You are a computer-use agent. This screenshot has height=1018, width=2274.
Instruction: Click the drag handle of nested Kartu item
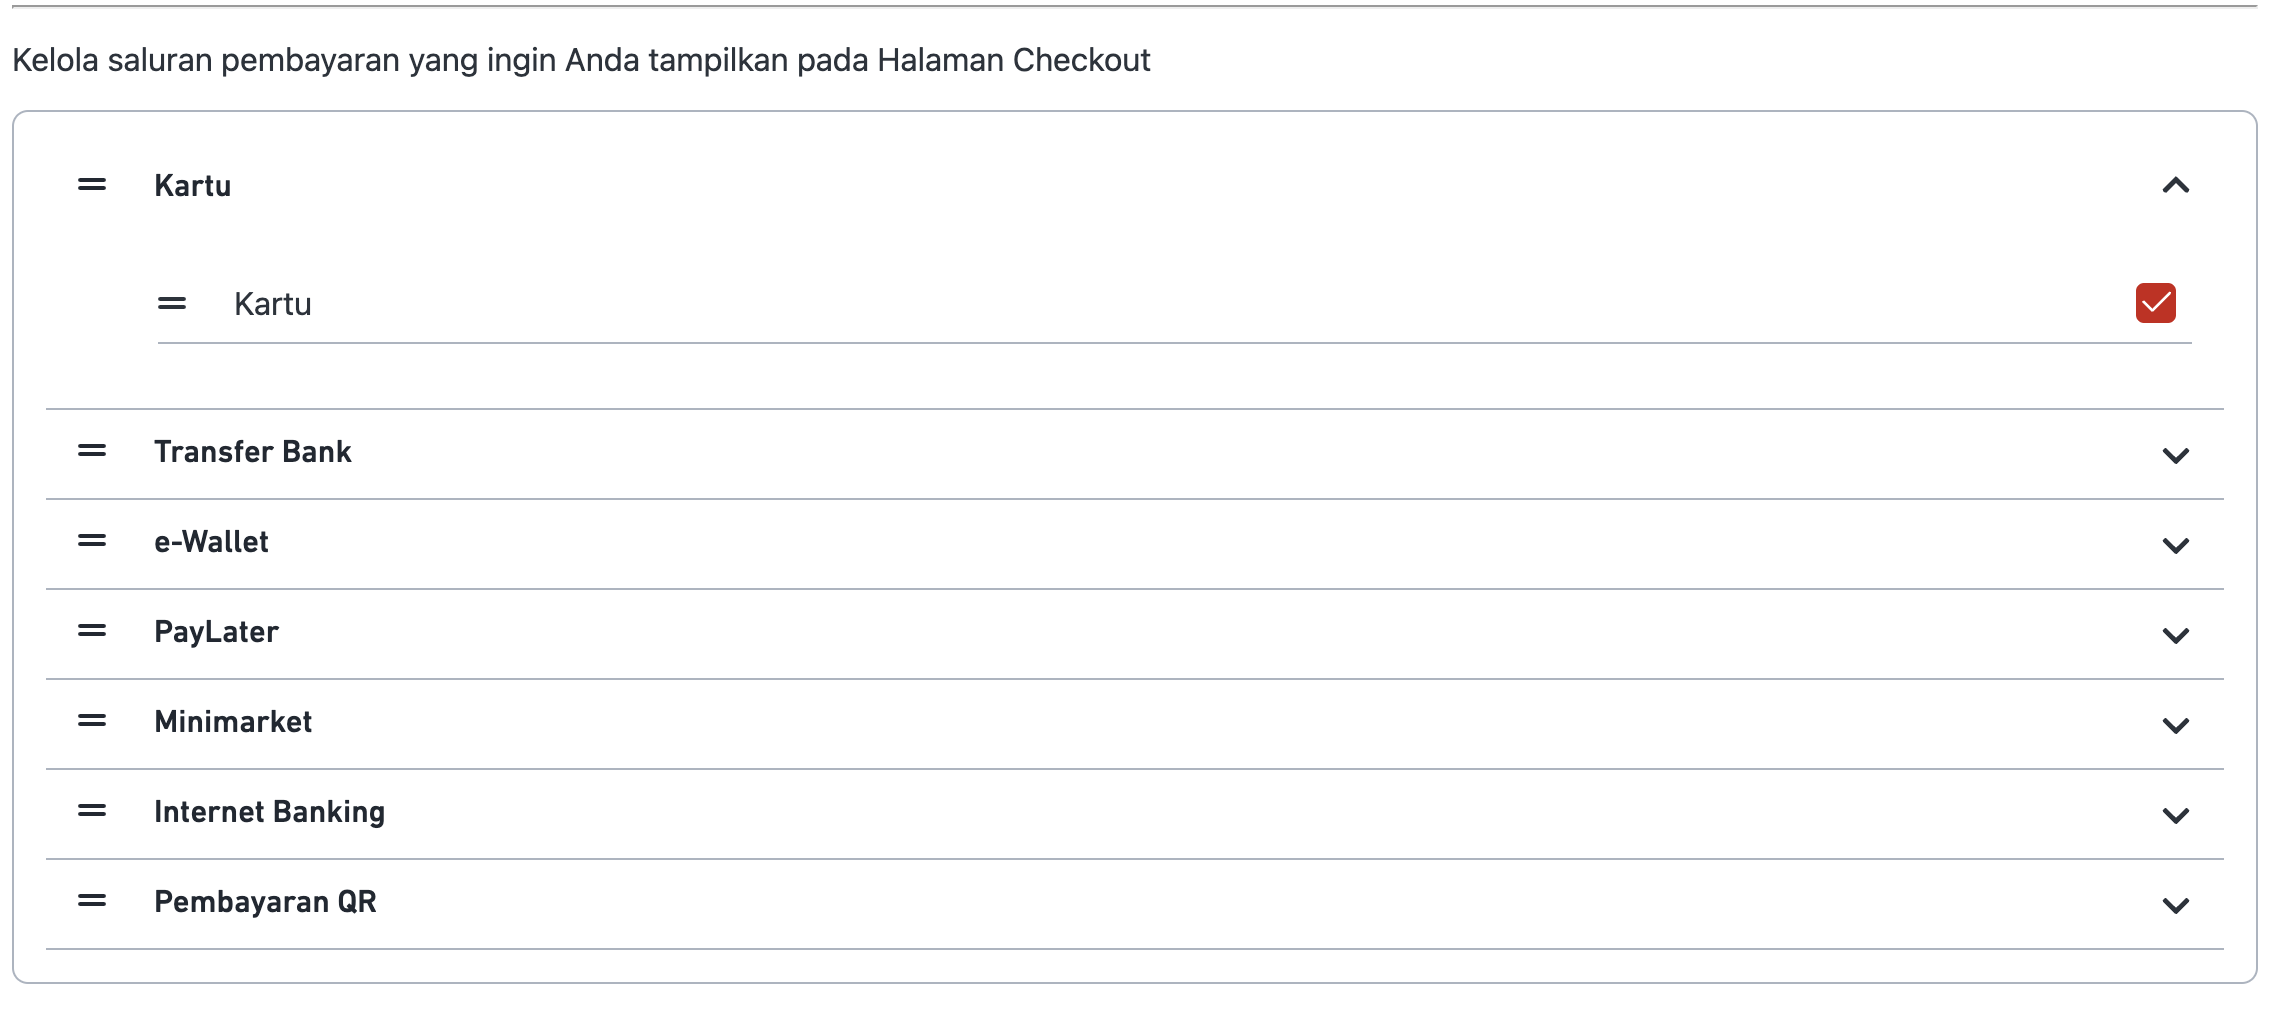coord(172,303)
